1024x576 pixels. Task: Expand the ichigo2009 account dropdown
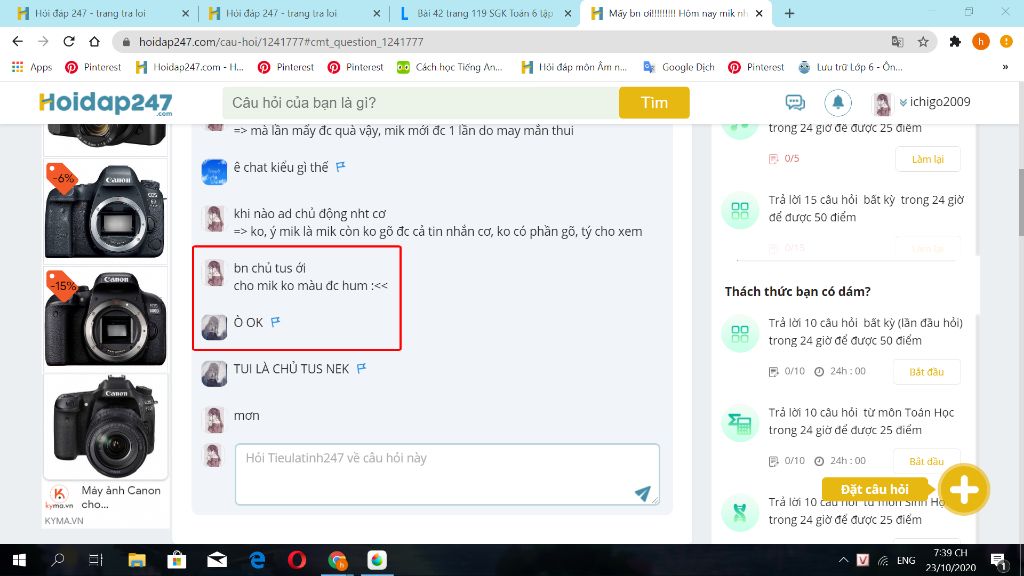(x=935, y=102)
